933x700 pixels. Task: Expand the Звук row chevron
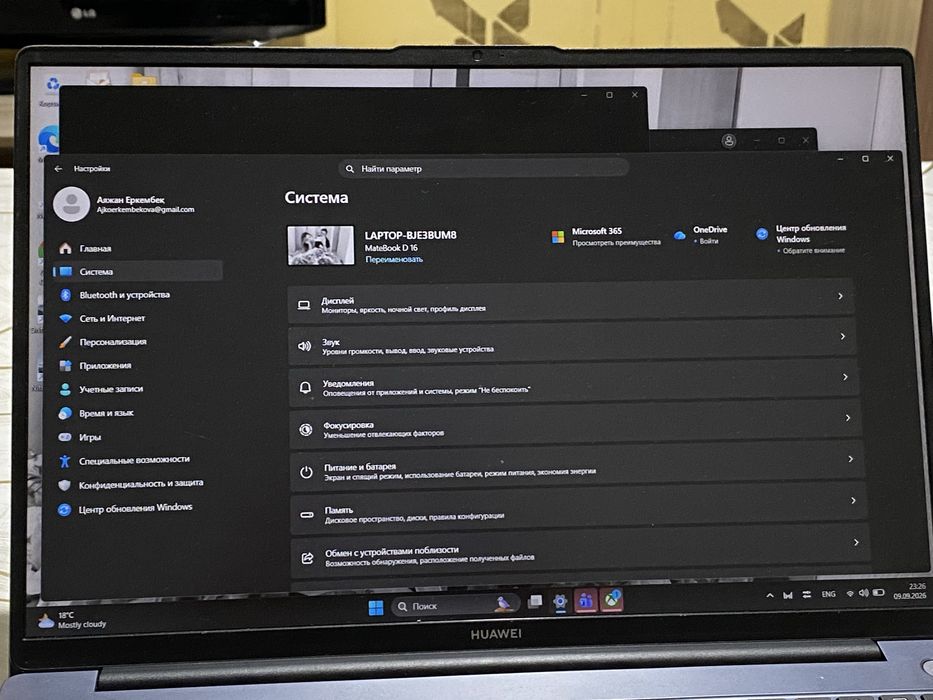843,336
